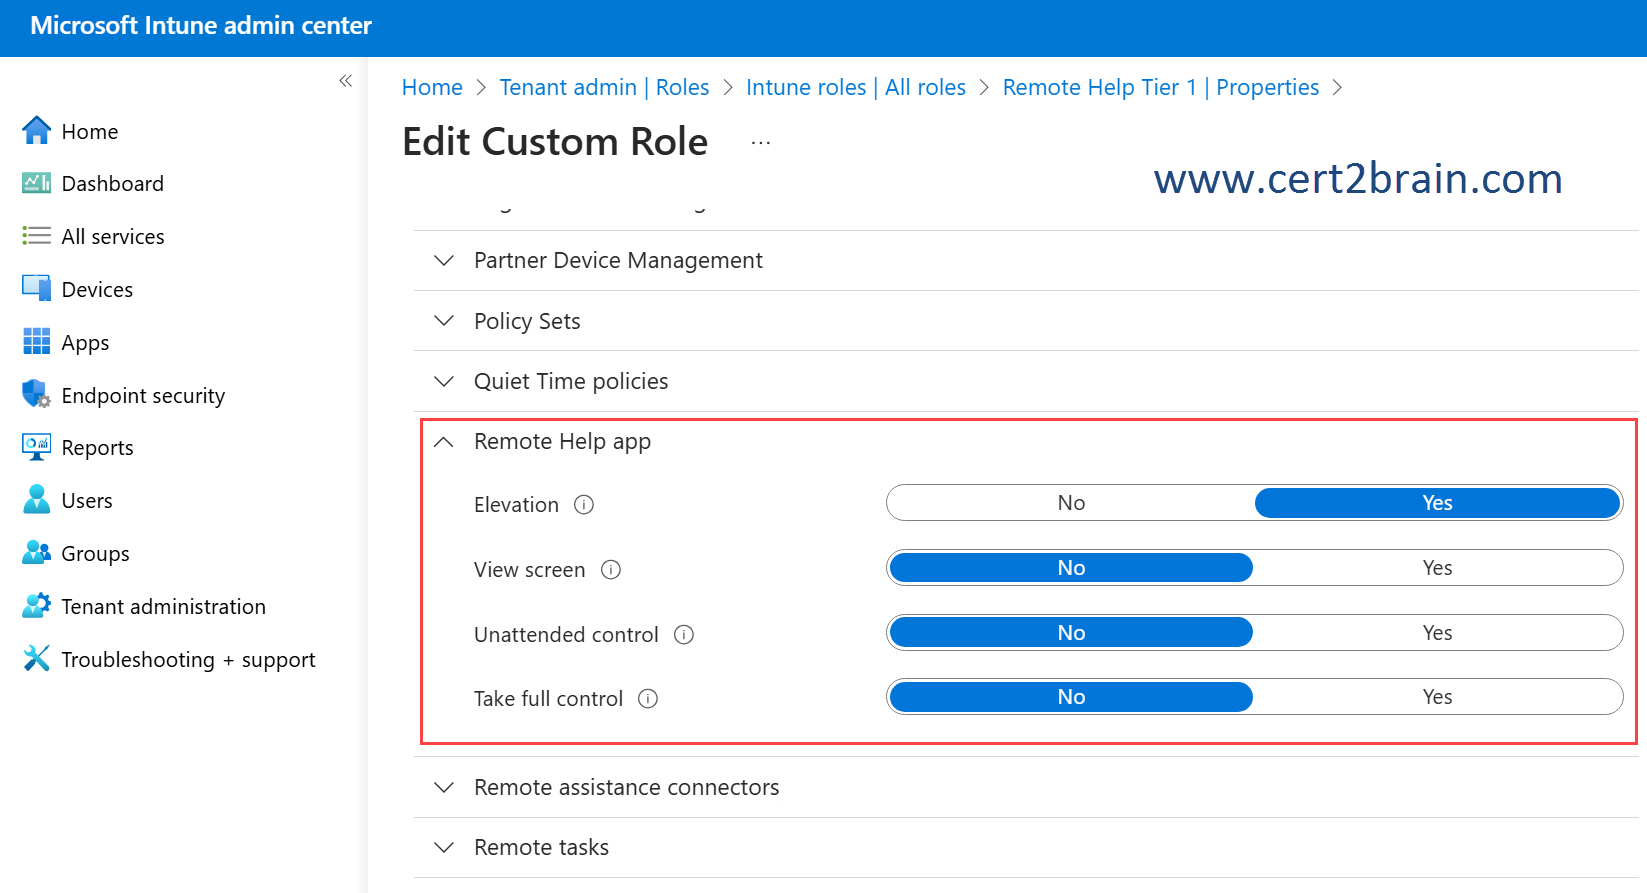The image size is (1647, 893).
Task: Set View screen to No
Action: [x=1071, y=568]
